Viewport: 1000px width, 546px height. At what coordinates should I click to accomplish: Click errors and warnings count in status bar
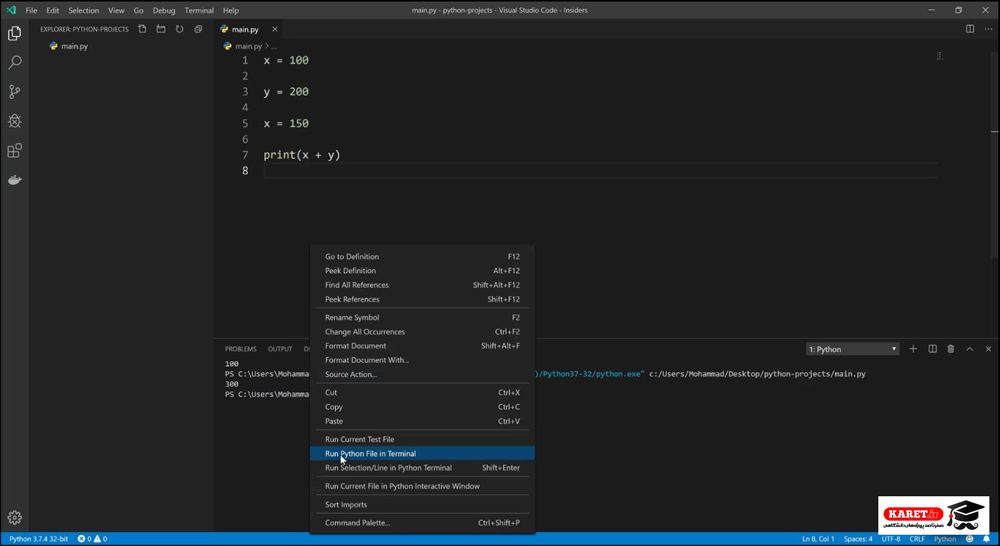point(92,539)
